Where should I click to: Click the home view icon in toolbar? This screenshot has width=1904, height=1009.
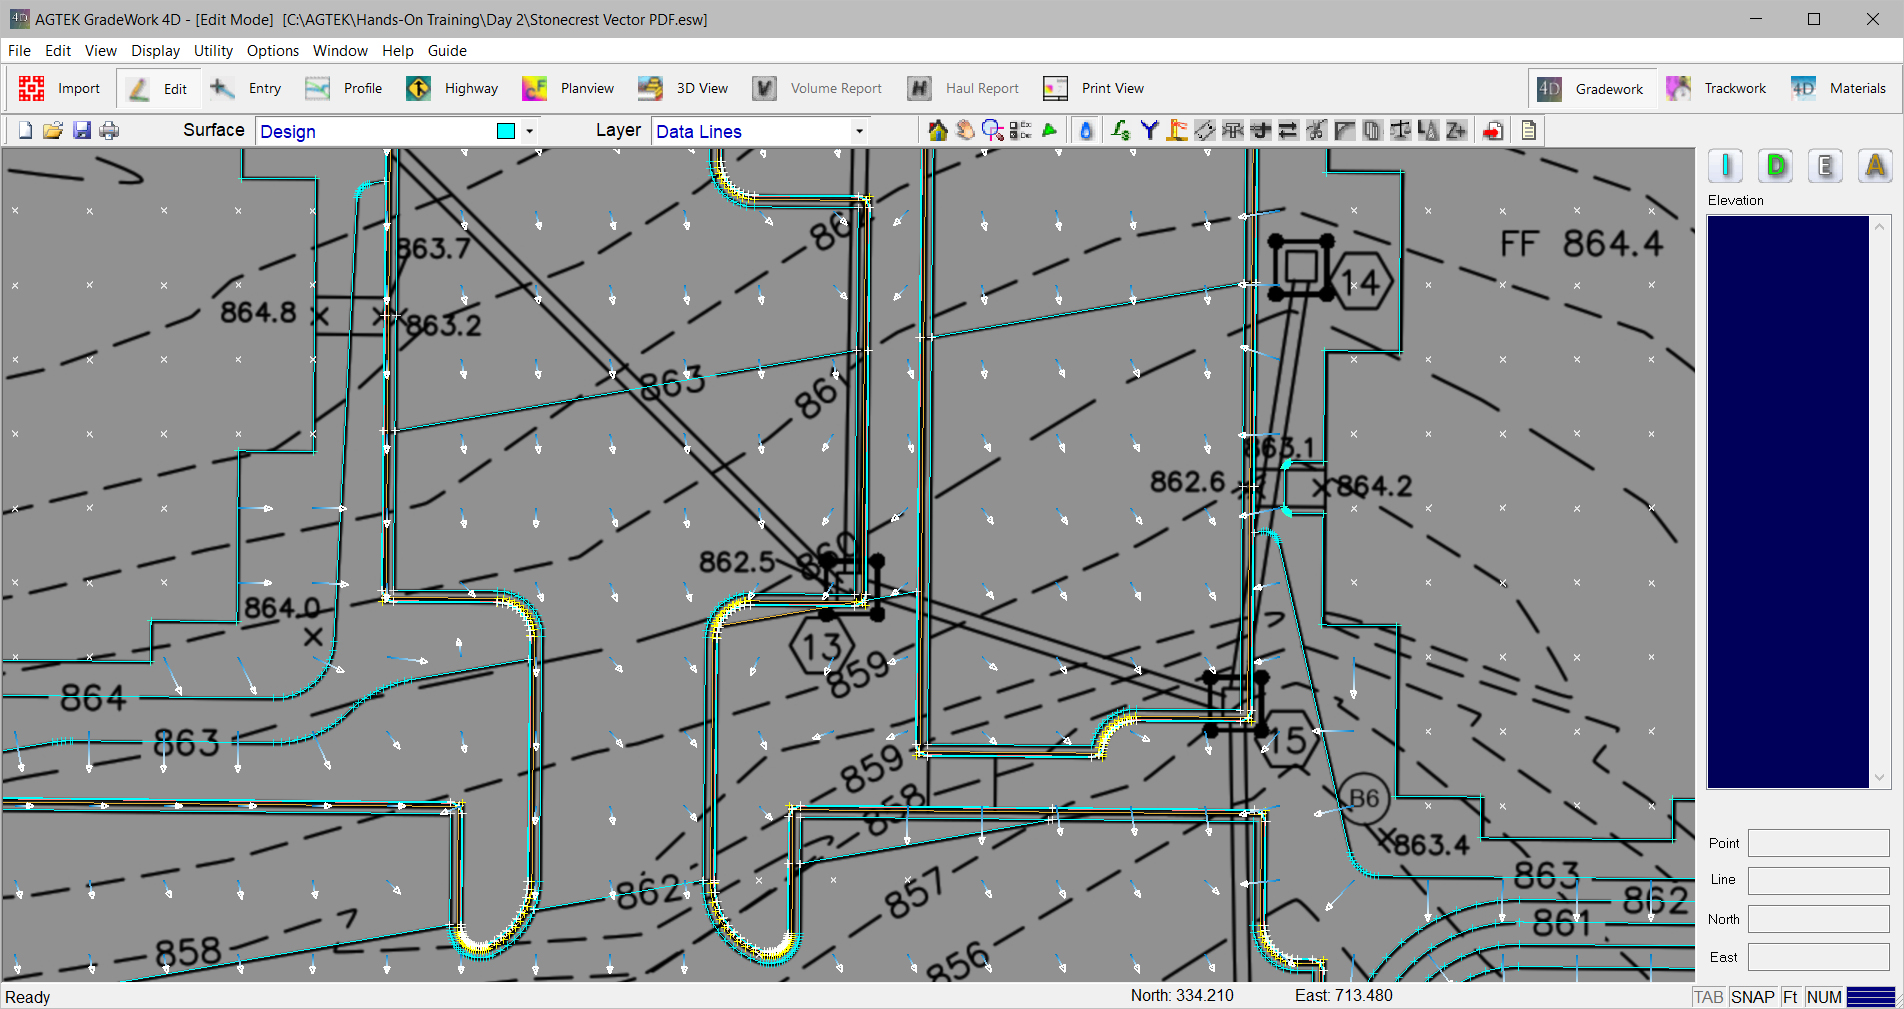tap(937, 131)
